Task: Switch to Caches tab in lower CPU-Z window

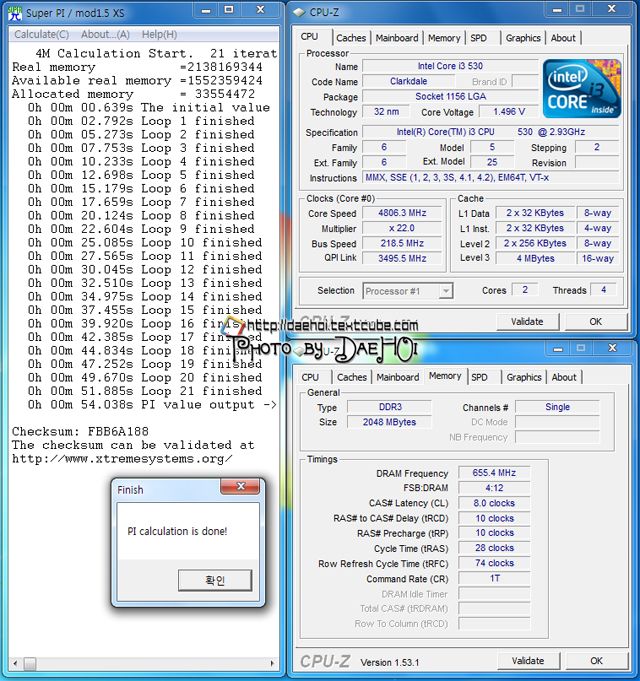Action: point(352,377)
